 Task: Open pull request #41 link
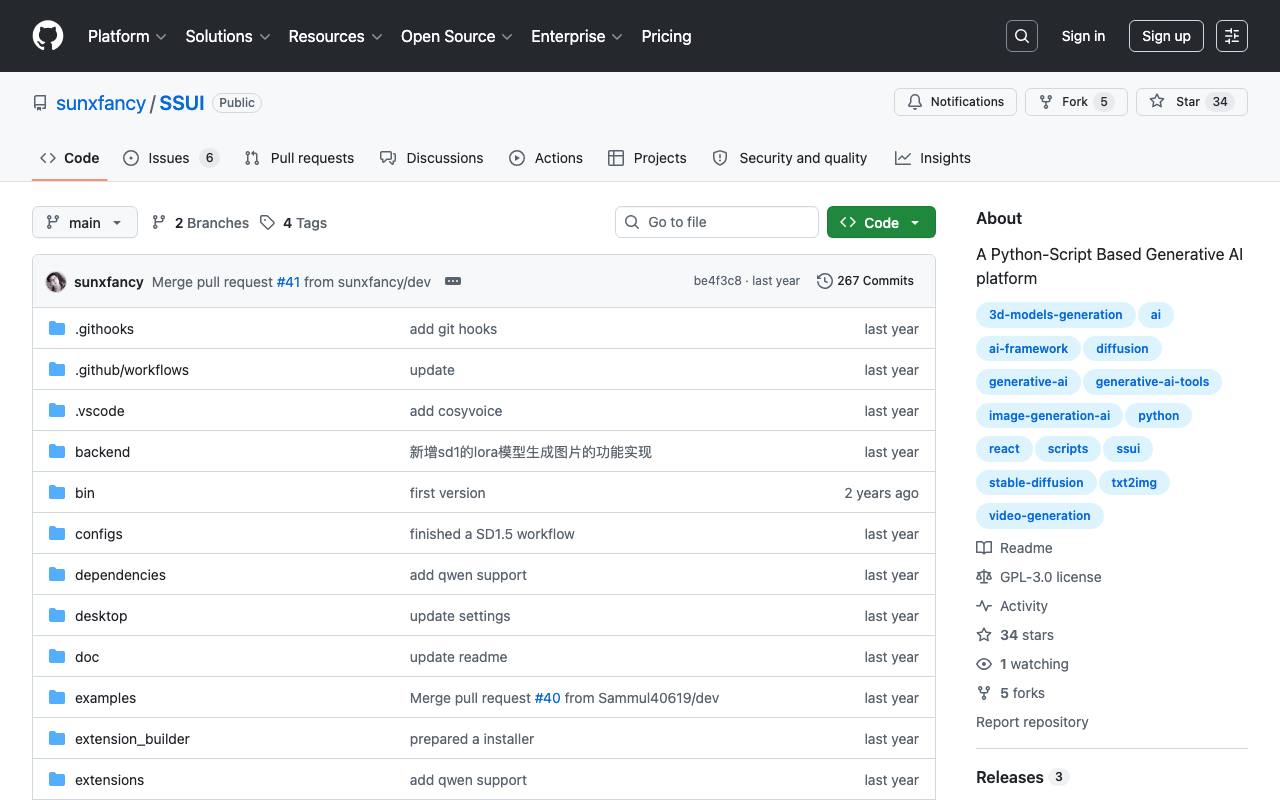click(x=288, y=282)
